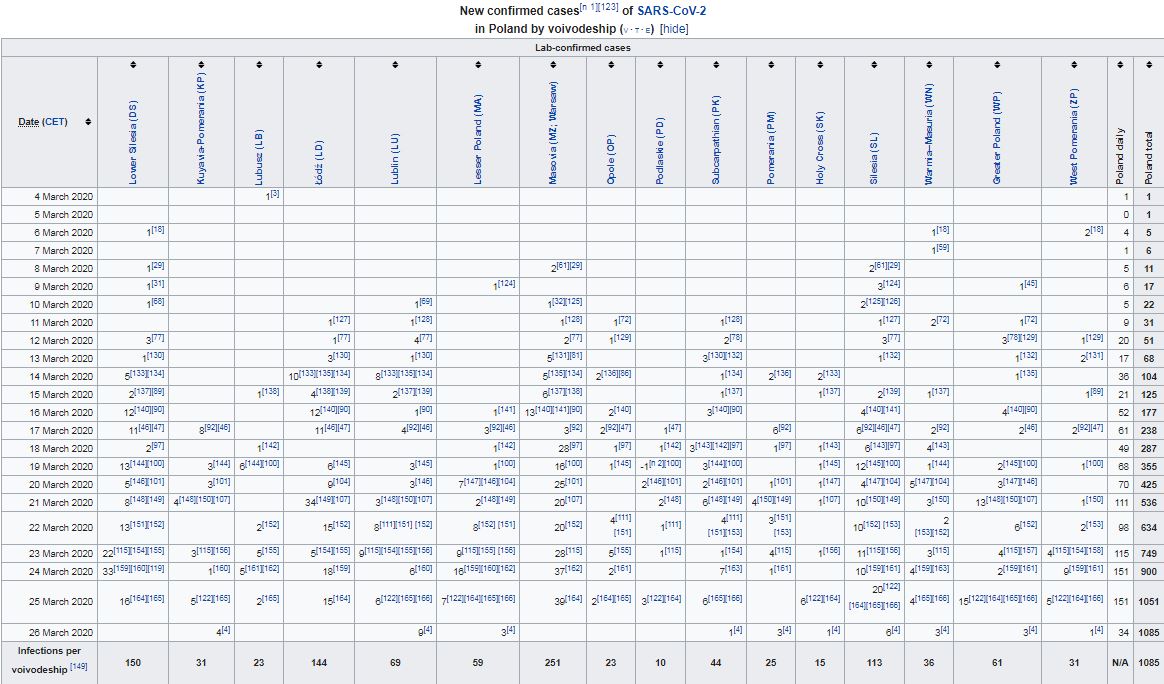The height and width of the screenshot is (684, 1164).
Task: Open the Holy Cross (SK) header link
Action: click(x=820, y=147)
